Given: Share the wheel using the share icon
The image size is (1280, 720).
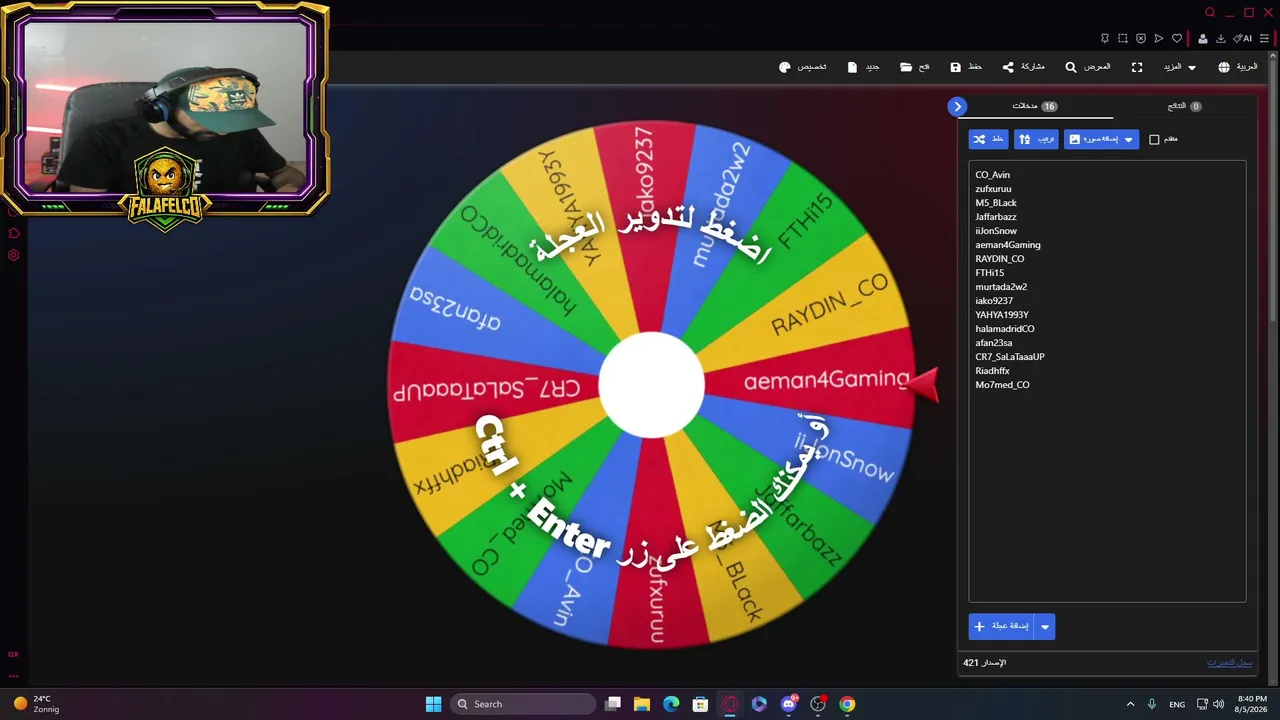Looking at the screenshot, I should [x=1023, y=67].
